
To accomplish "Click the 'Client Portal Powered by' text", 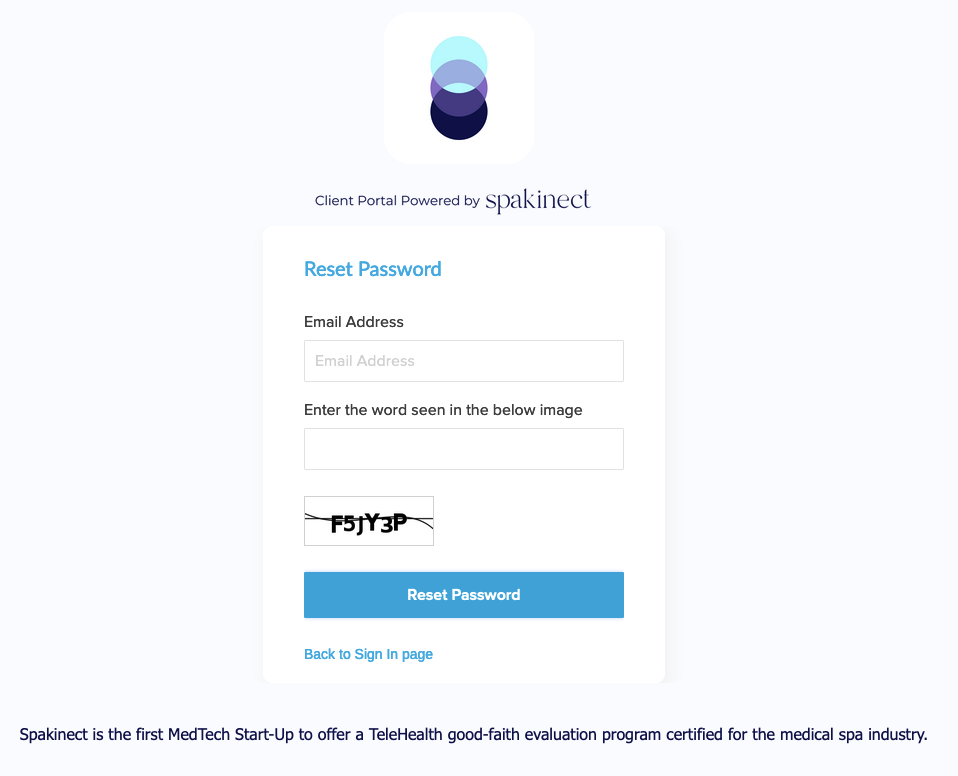I will 397,200.
